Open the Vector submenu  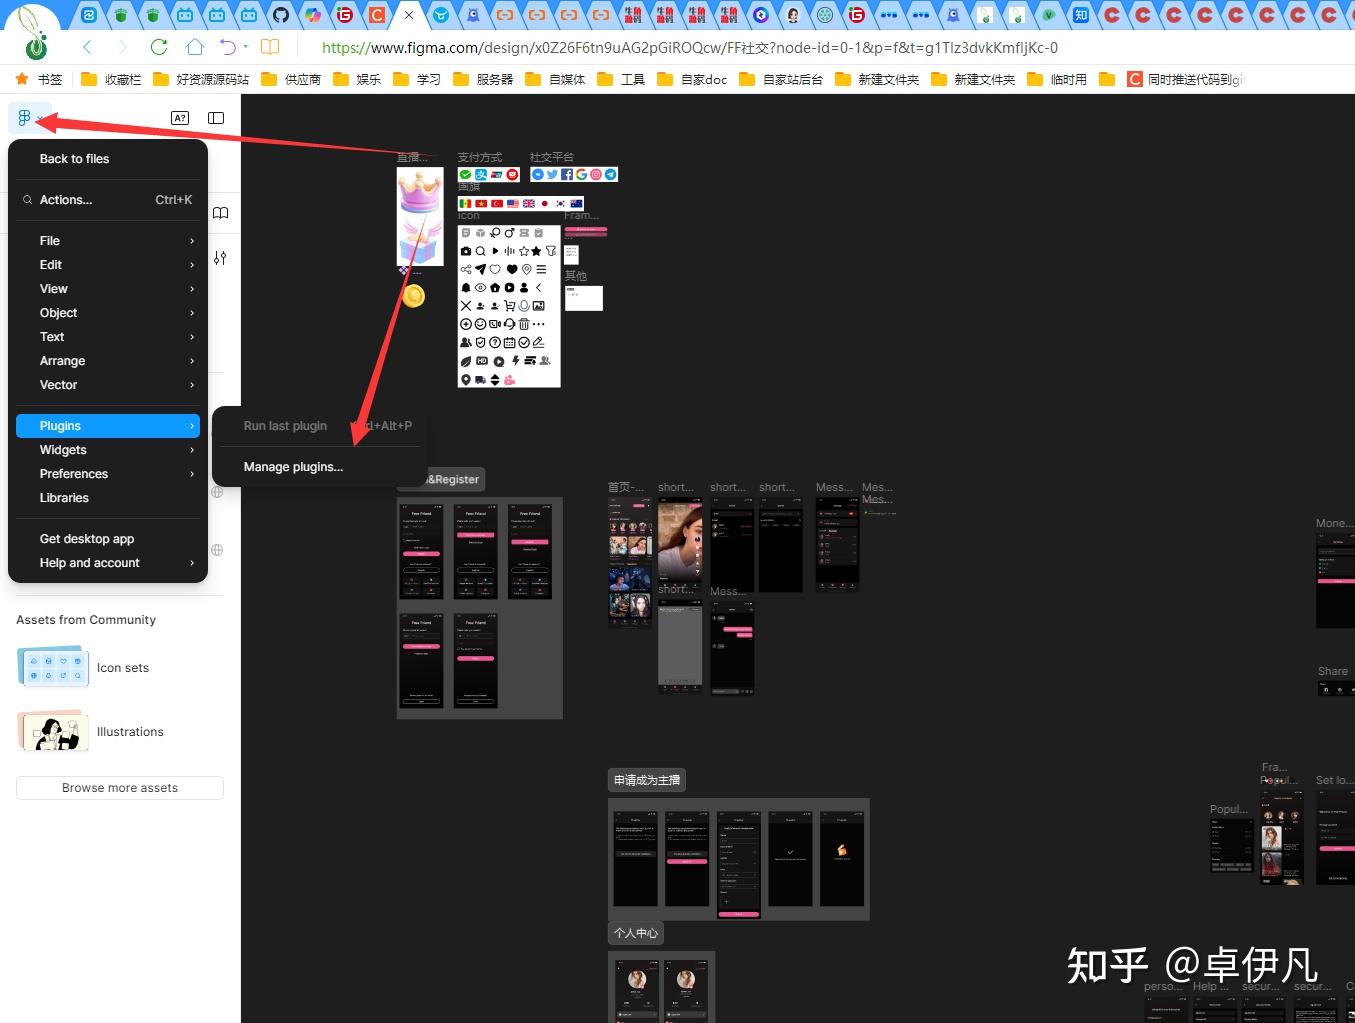coord(108,385)
